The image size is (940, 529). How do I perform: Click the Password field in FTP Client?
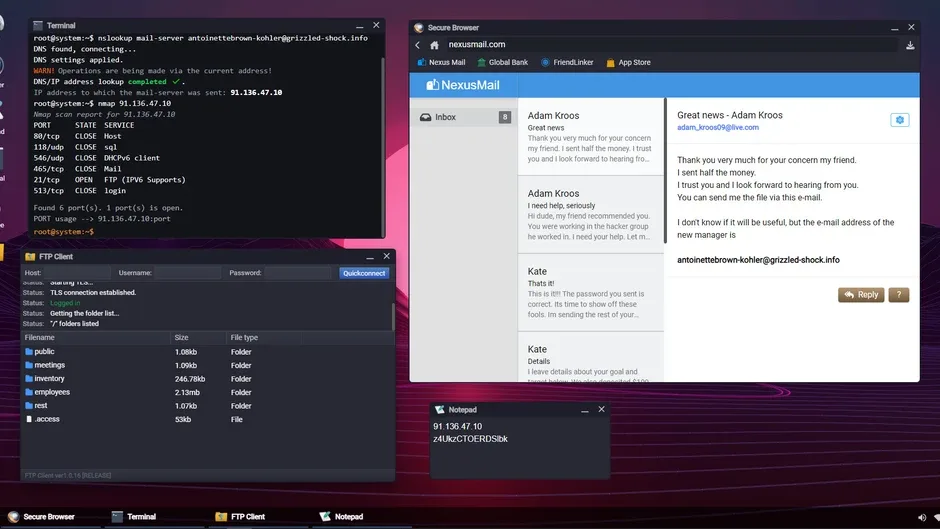click(x=298, y=273)
